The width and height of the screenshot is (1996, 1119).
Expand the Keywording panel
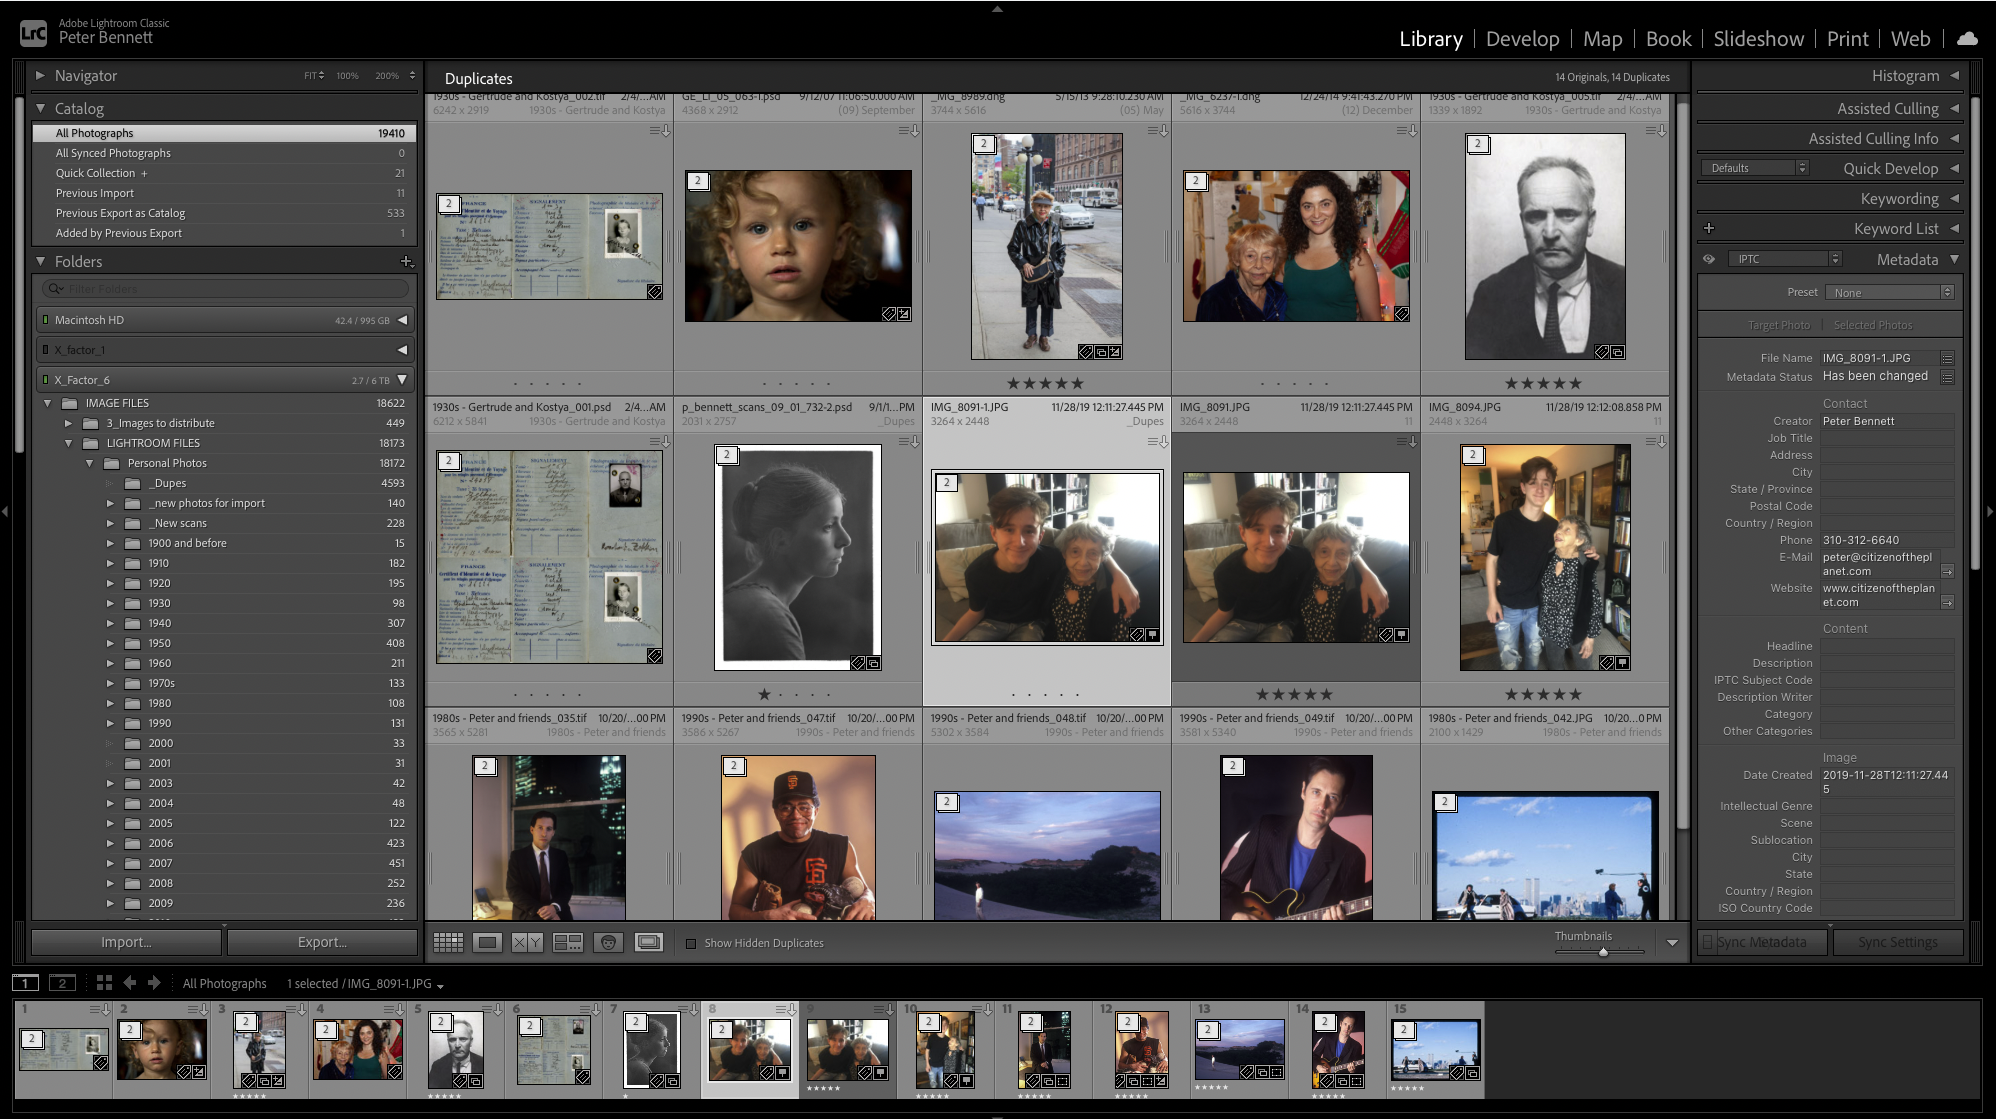[x=1954, y=198]
